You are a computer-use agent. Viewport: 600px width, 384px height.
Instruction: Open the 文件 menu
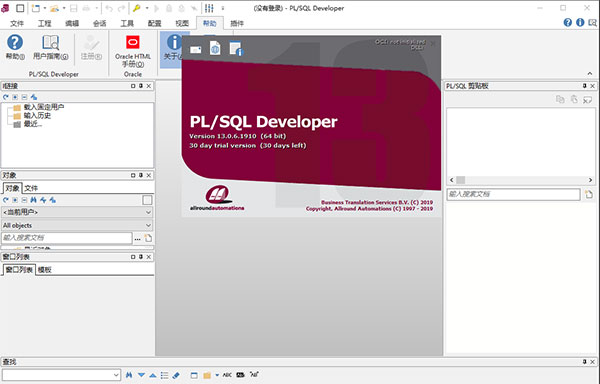pos(17,23)
